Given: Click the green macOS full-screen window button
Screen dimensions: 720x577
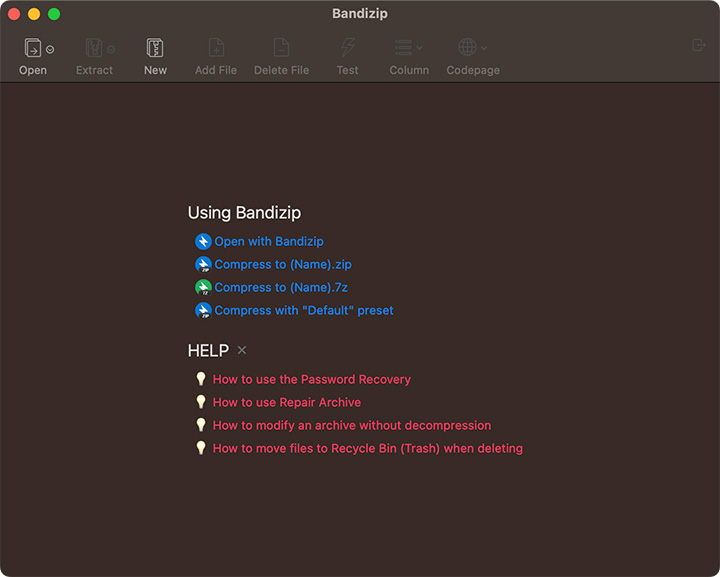Looking at the screenshot, I should click(x=54, y=14).
